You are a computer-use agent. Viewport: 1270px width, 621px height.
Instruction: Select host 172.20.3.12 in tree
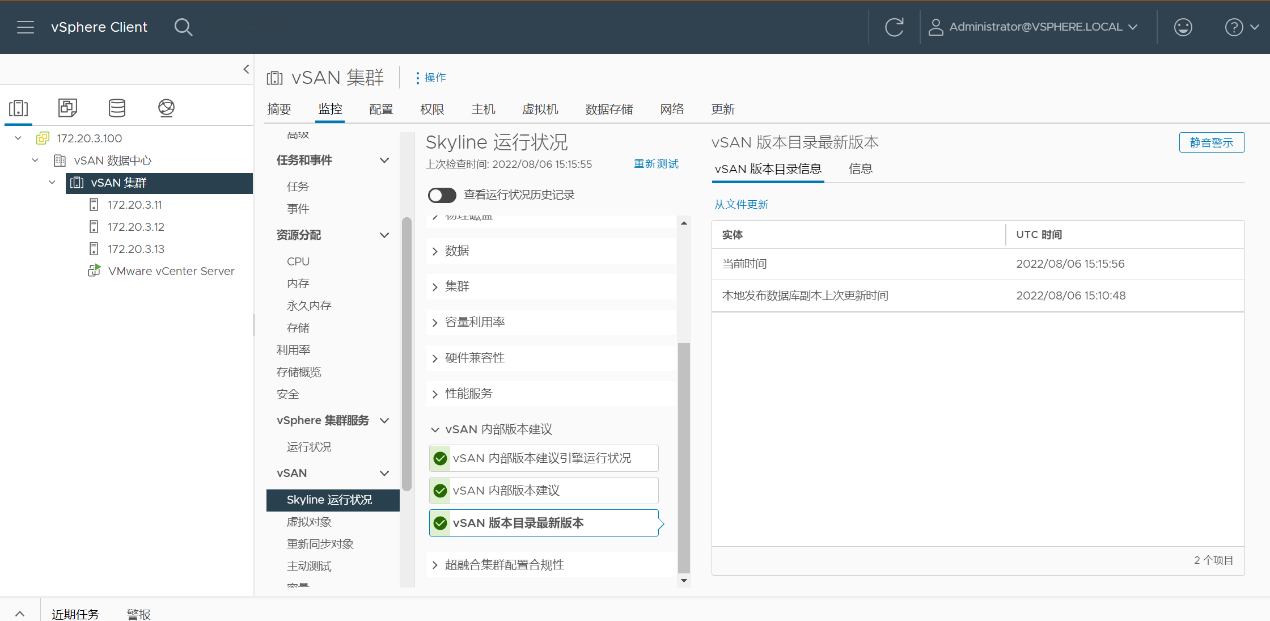pos(135,226)
